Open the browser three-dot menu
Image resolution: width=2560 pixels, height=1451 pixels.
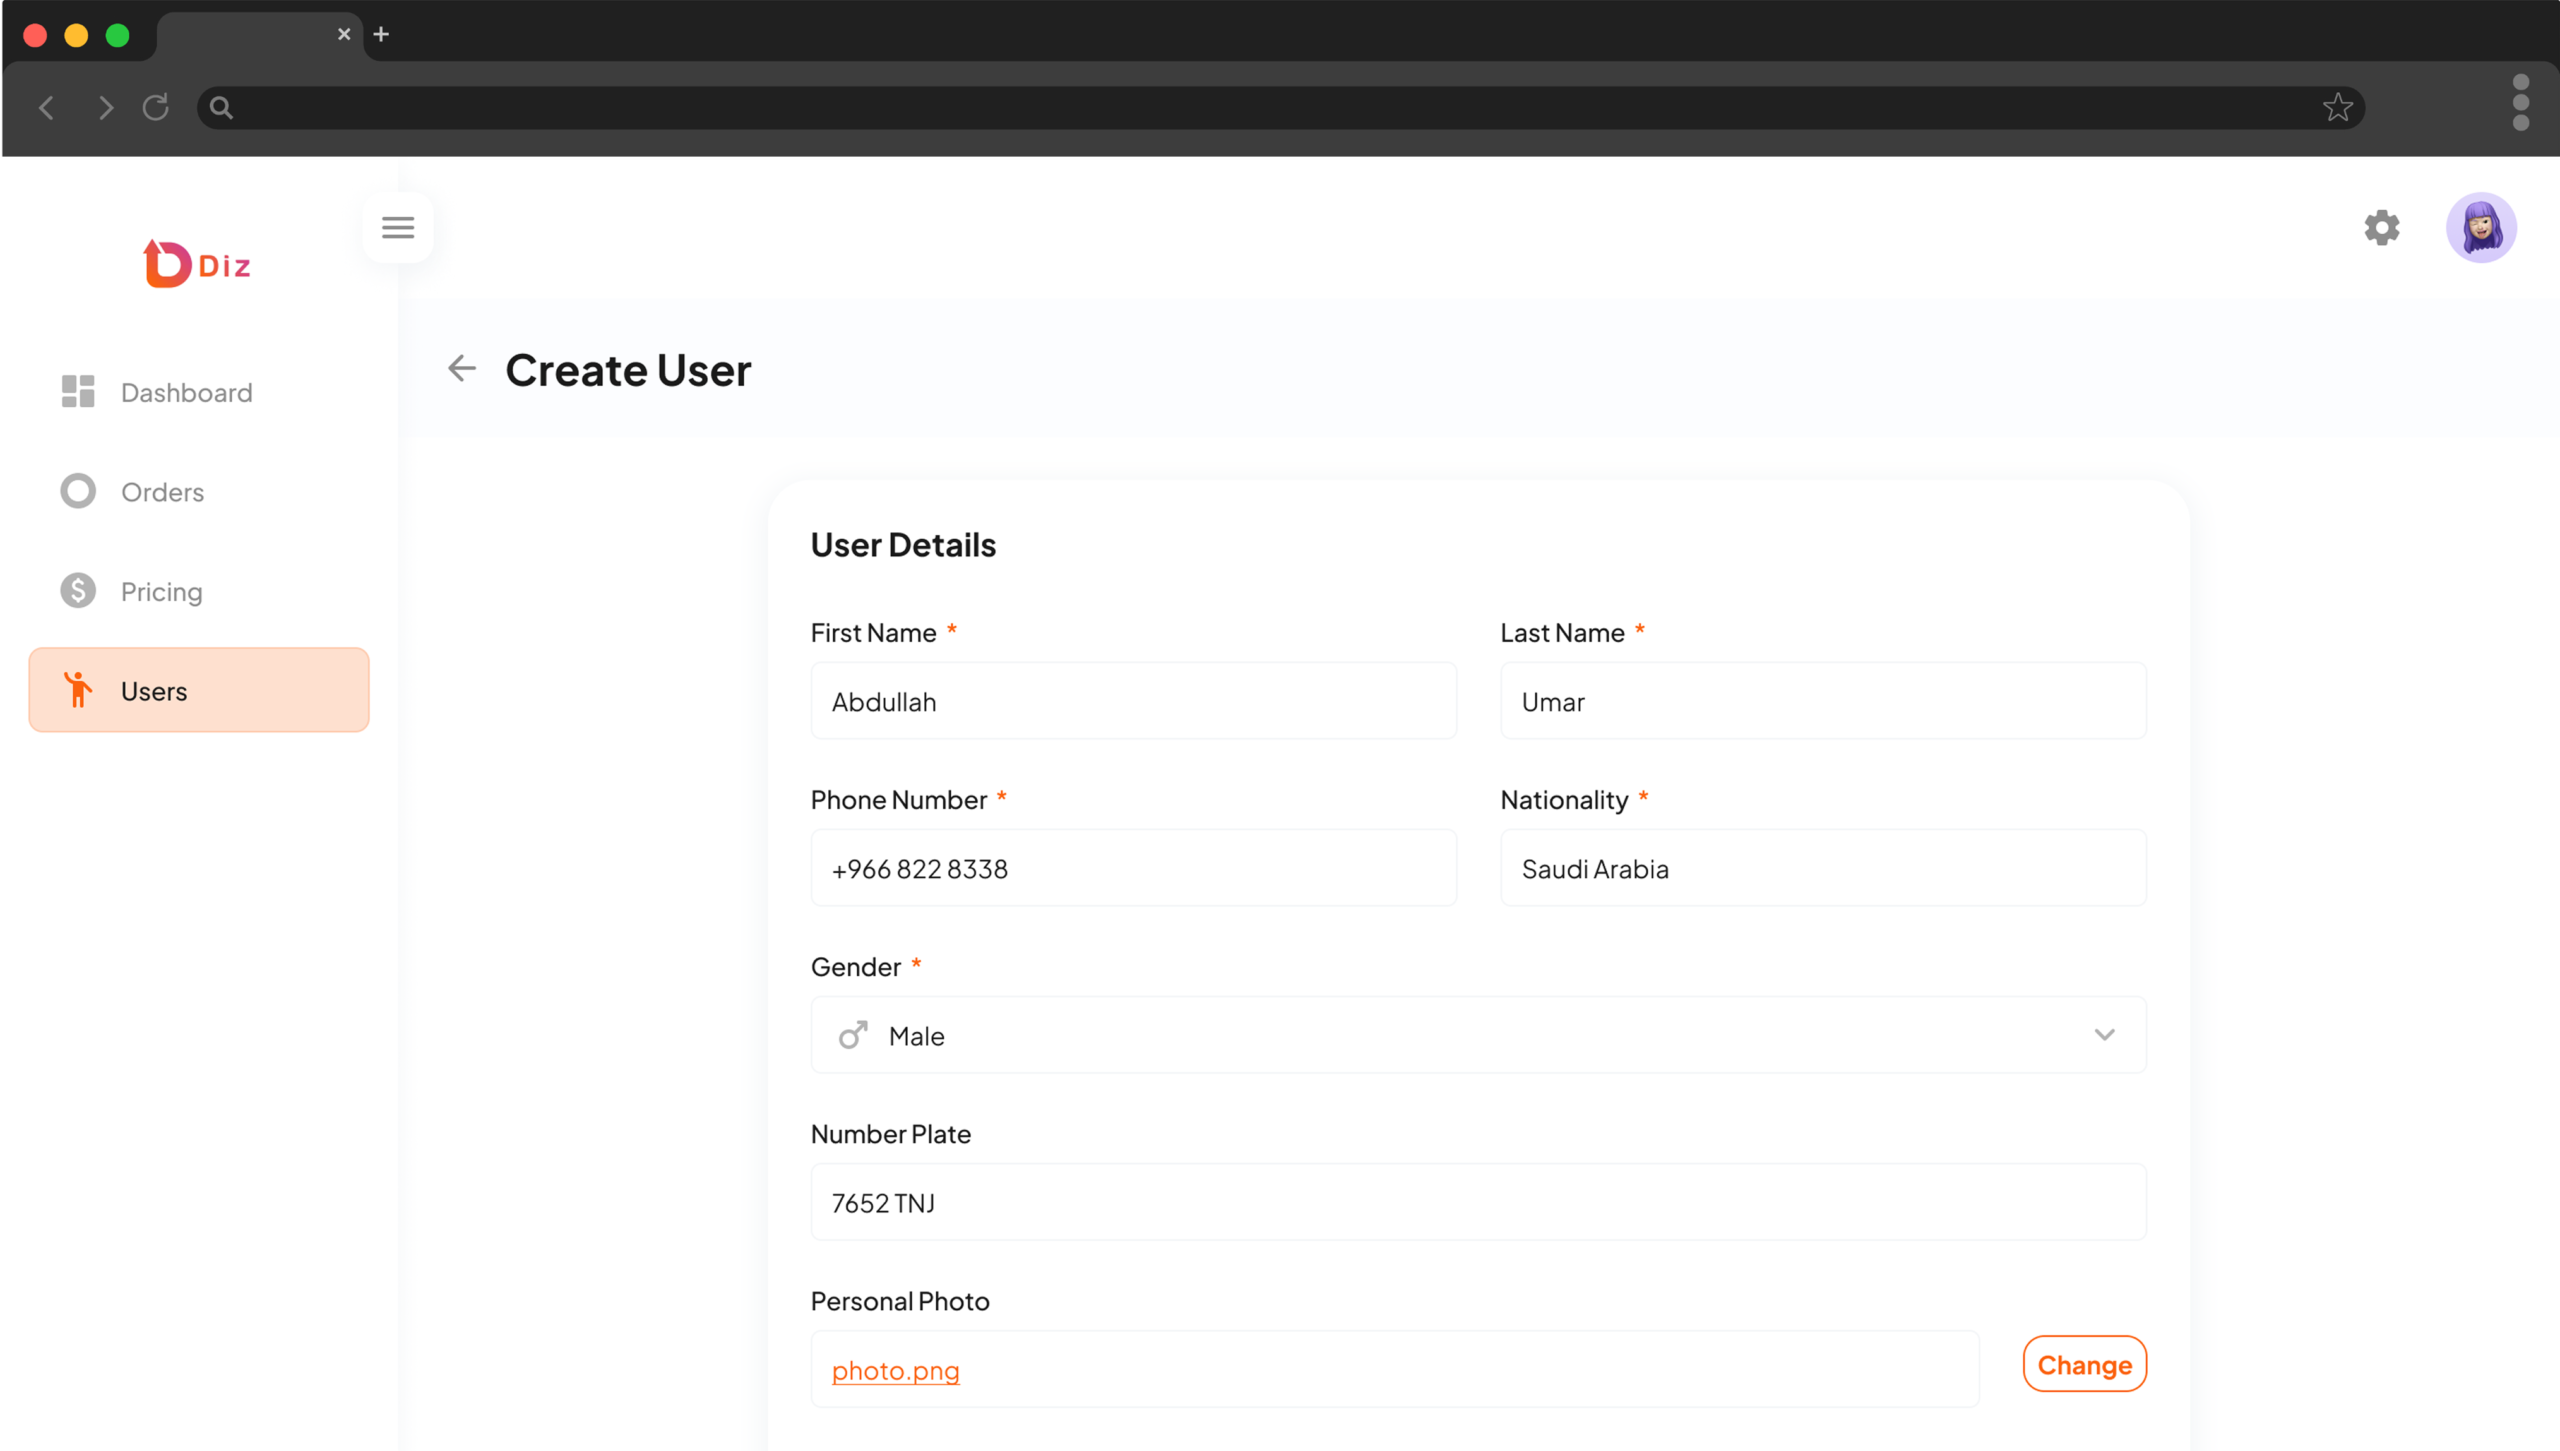[x=2521, y=103]
